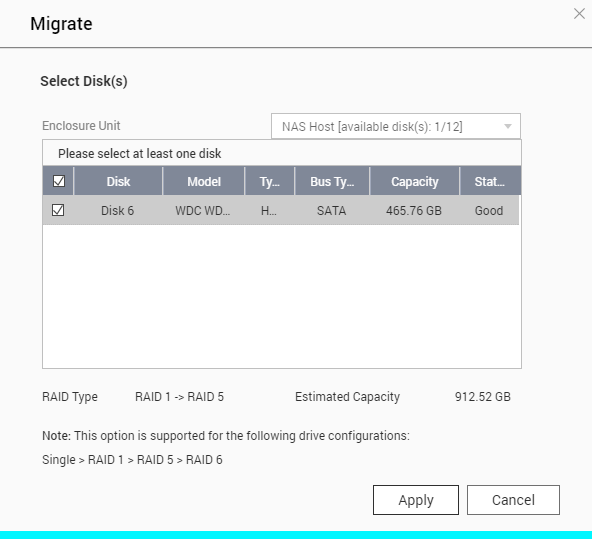Sort by the Model column header
Screen dimensions: 592x539
pyautogui.click(x=204, y=181)
